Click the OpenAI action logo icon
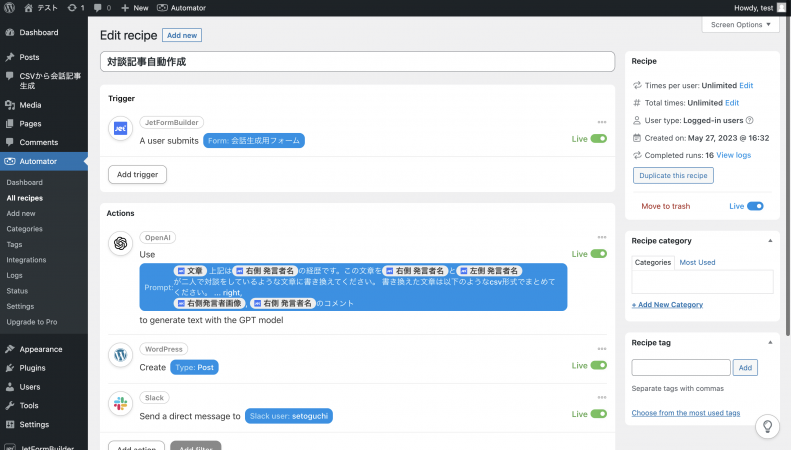This screenshot has height=450, width=791. [x=121, y=244]
